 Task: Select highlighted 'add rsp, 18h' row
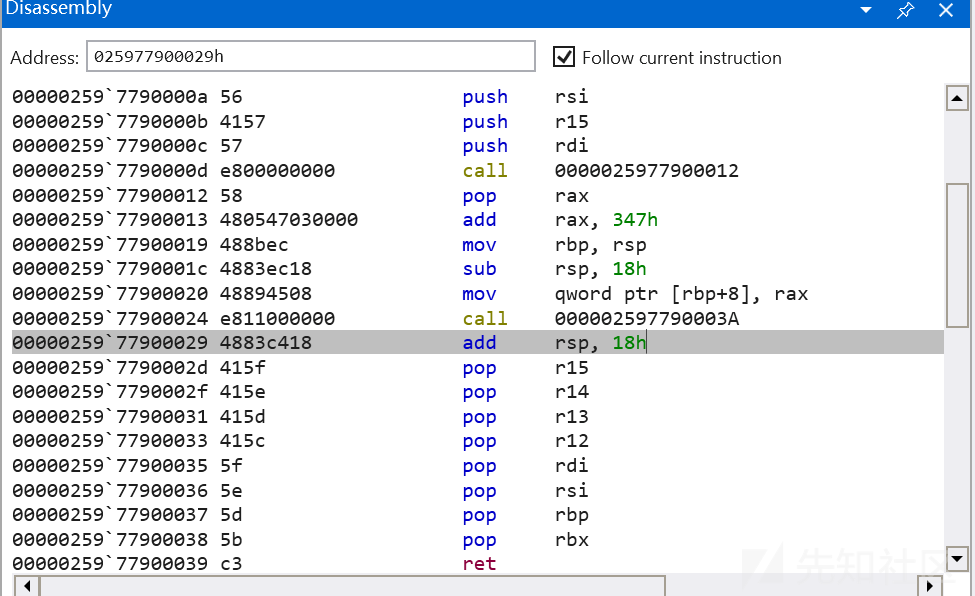click(478, 342)
